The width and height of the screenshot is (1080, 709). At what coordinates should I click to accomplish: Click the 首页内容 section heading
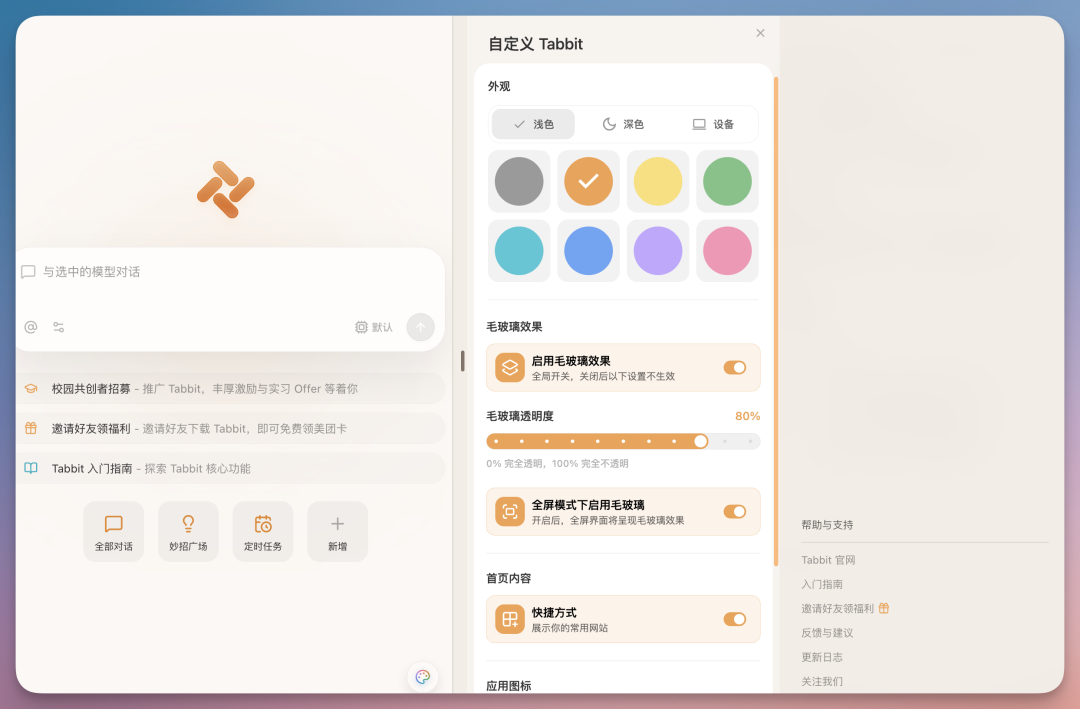click(508, 578)
